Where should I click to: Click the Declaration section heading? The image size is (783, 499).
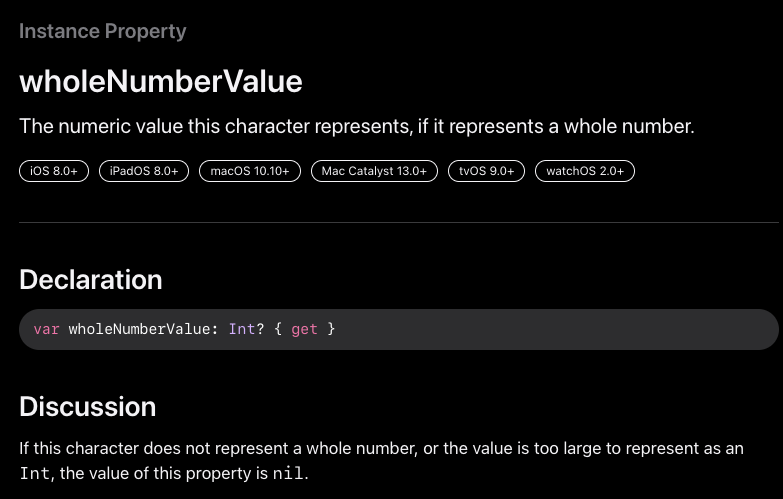pyautogui.click(x=91, y=279)
